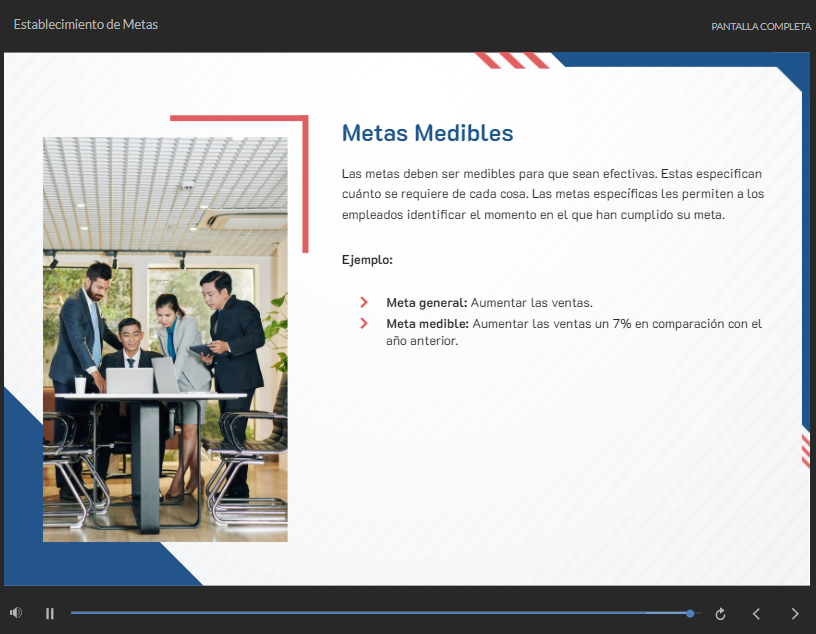Enter PANTALLA COMPLETA fullscreen mode

[x=761, y=27]
